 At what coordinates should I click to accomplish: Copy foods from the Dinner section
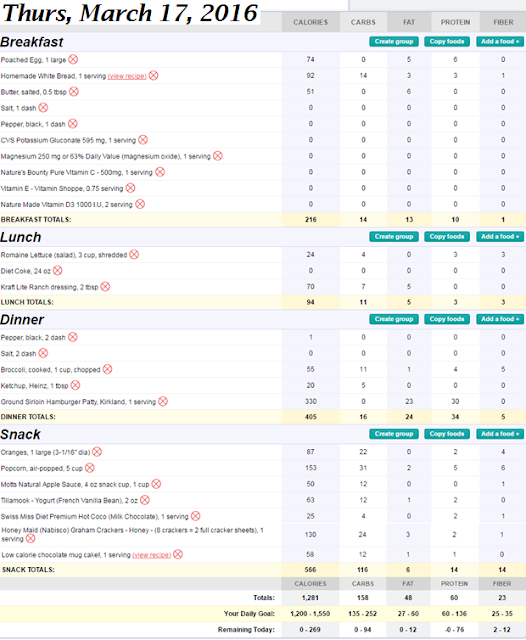[447, 319]
